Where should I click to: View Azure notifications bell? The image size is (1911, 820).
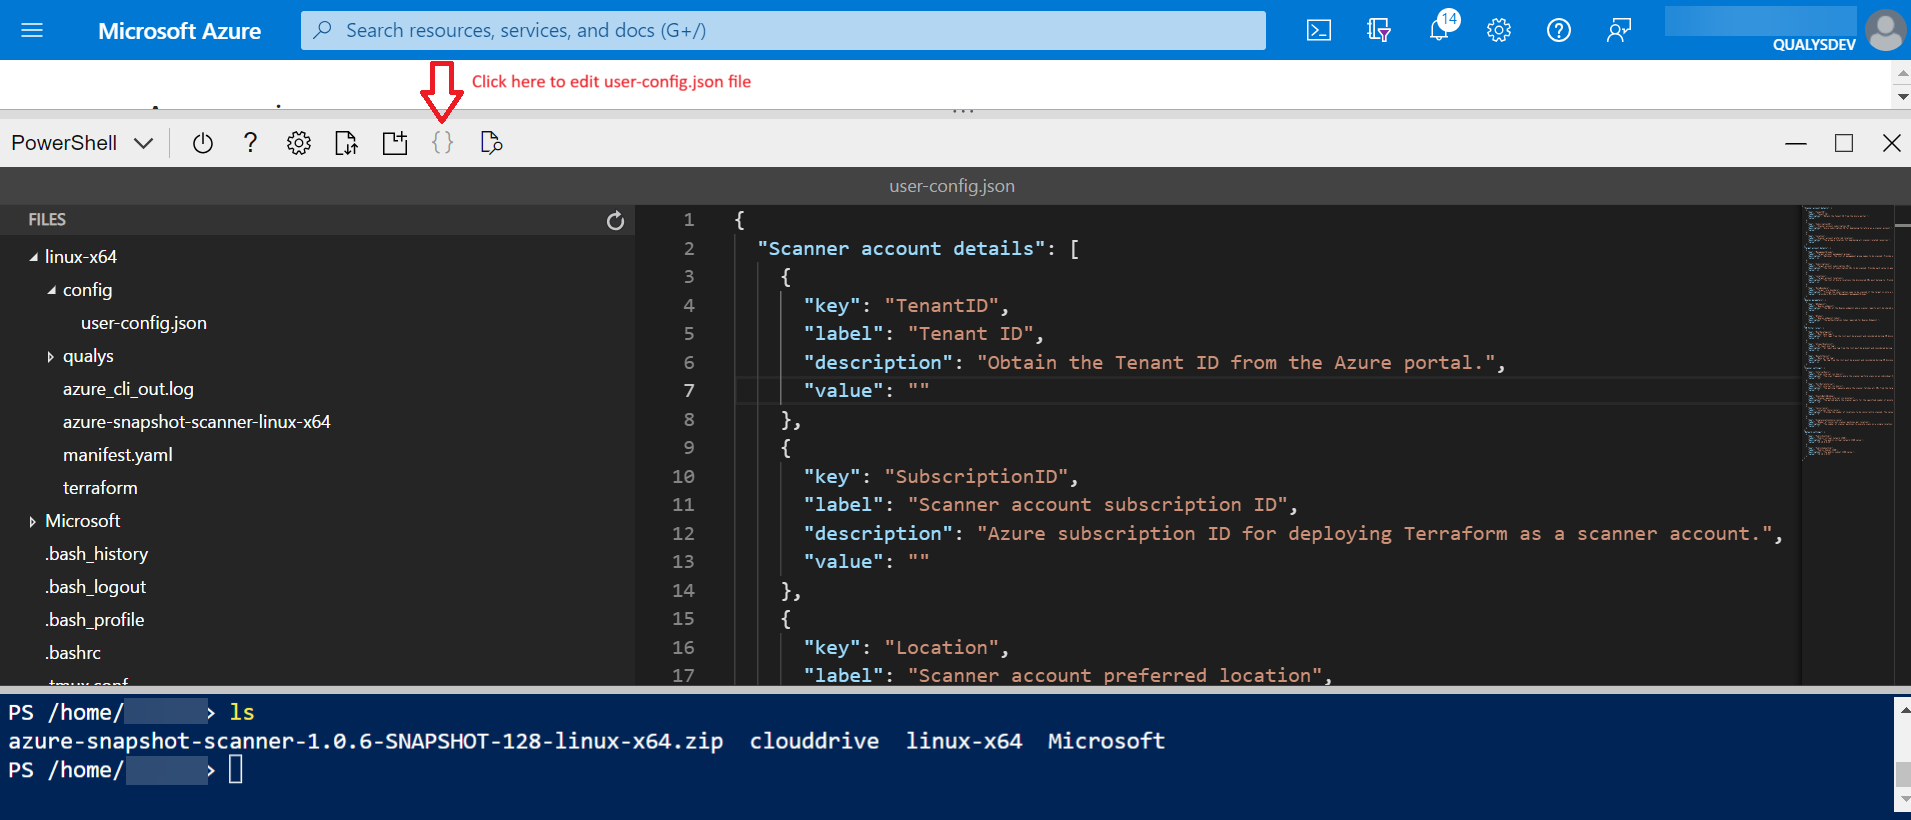coord(1439,30)
